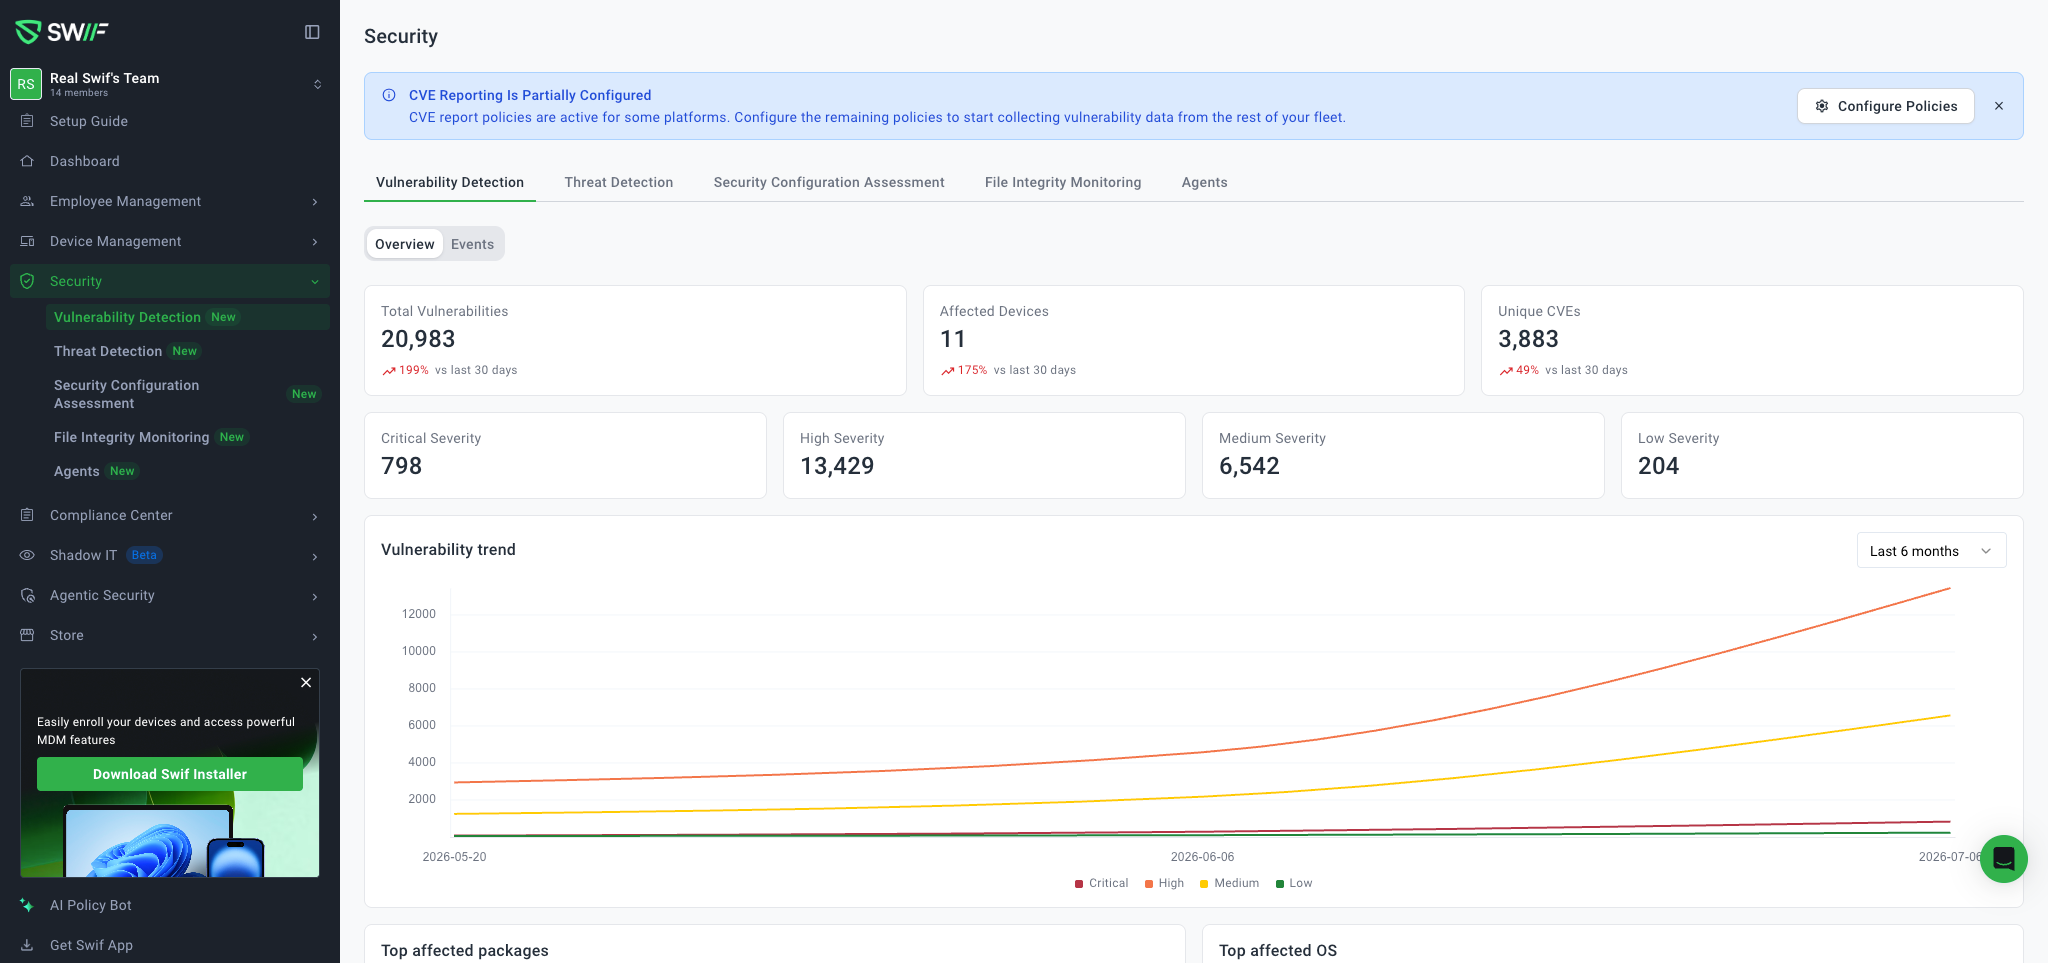
Task: Click the Get Swif App download icon
Action: 27,945
